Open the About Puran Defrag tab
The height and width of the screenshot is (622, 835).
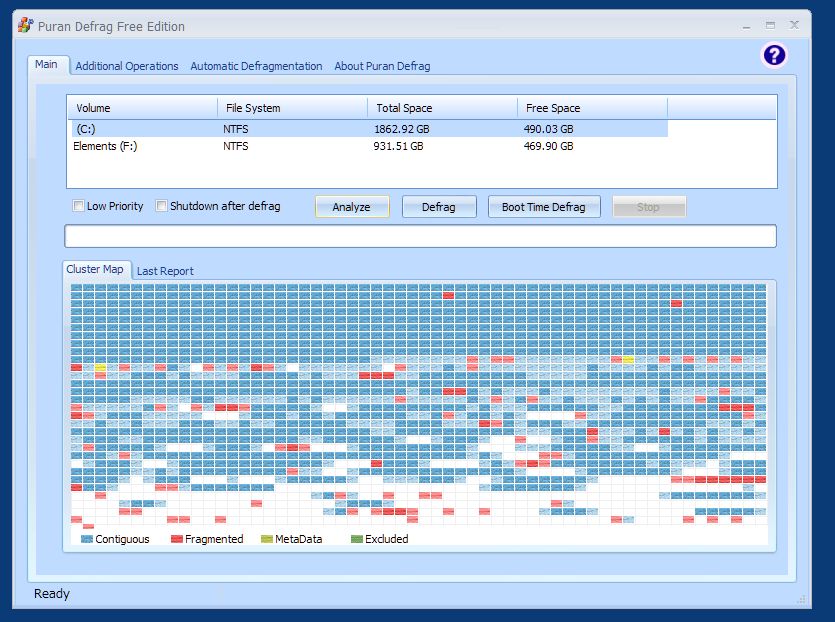[382, 66]
